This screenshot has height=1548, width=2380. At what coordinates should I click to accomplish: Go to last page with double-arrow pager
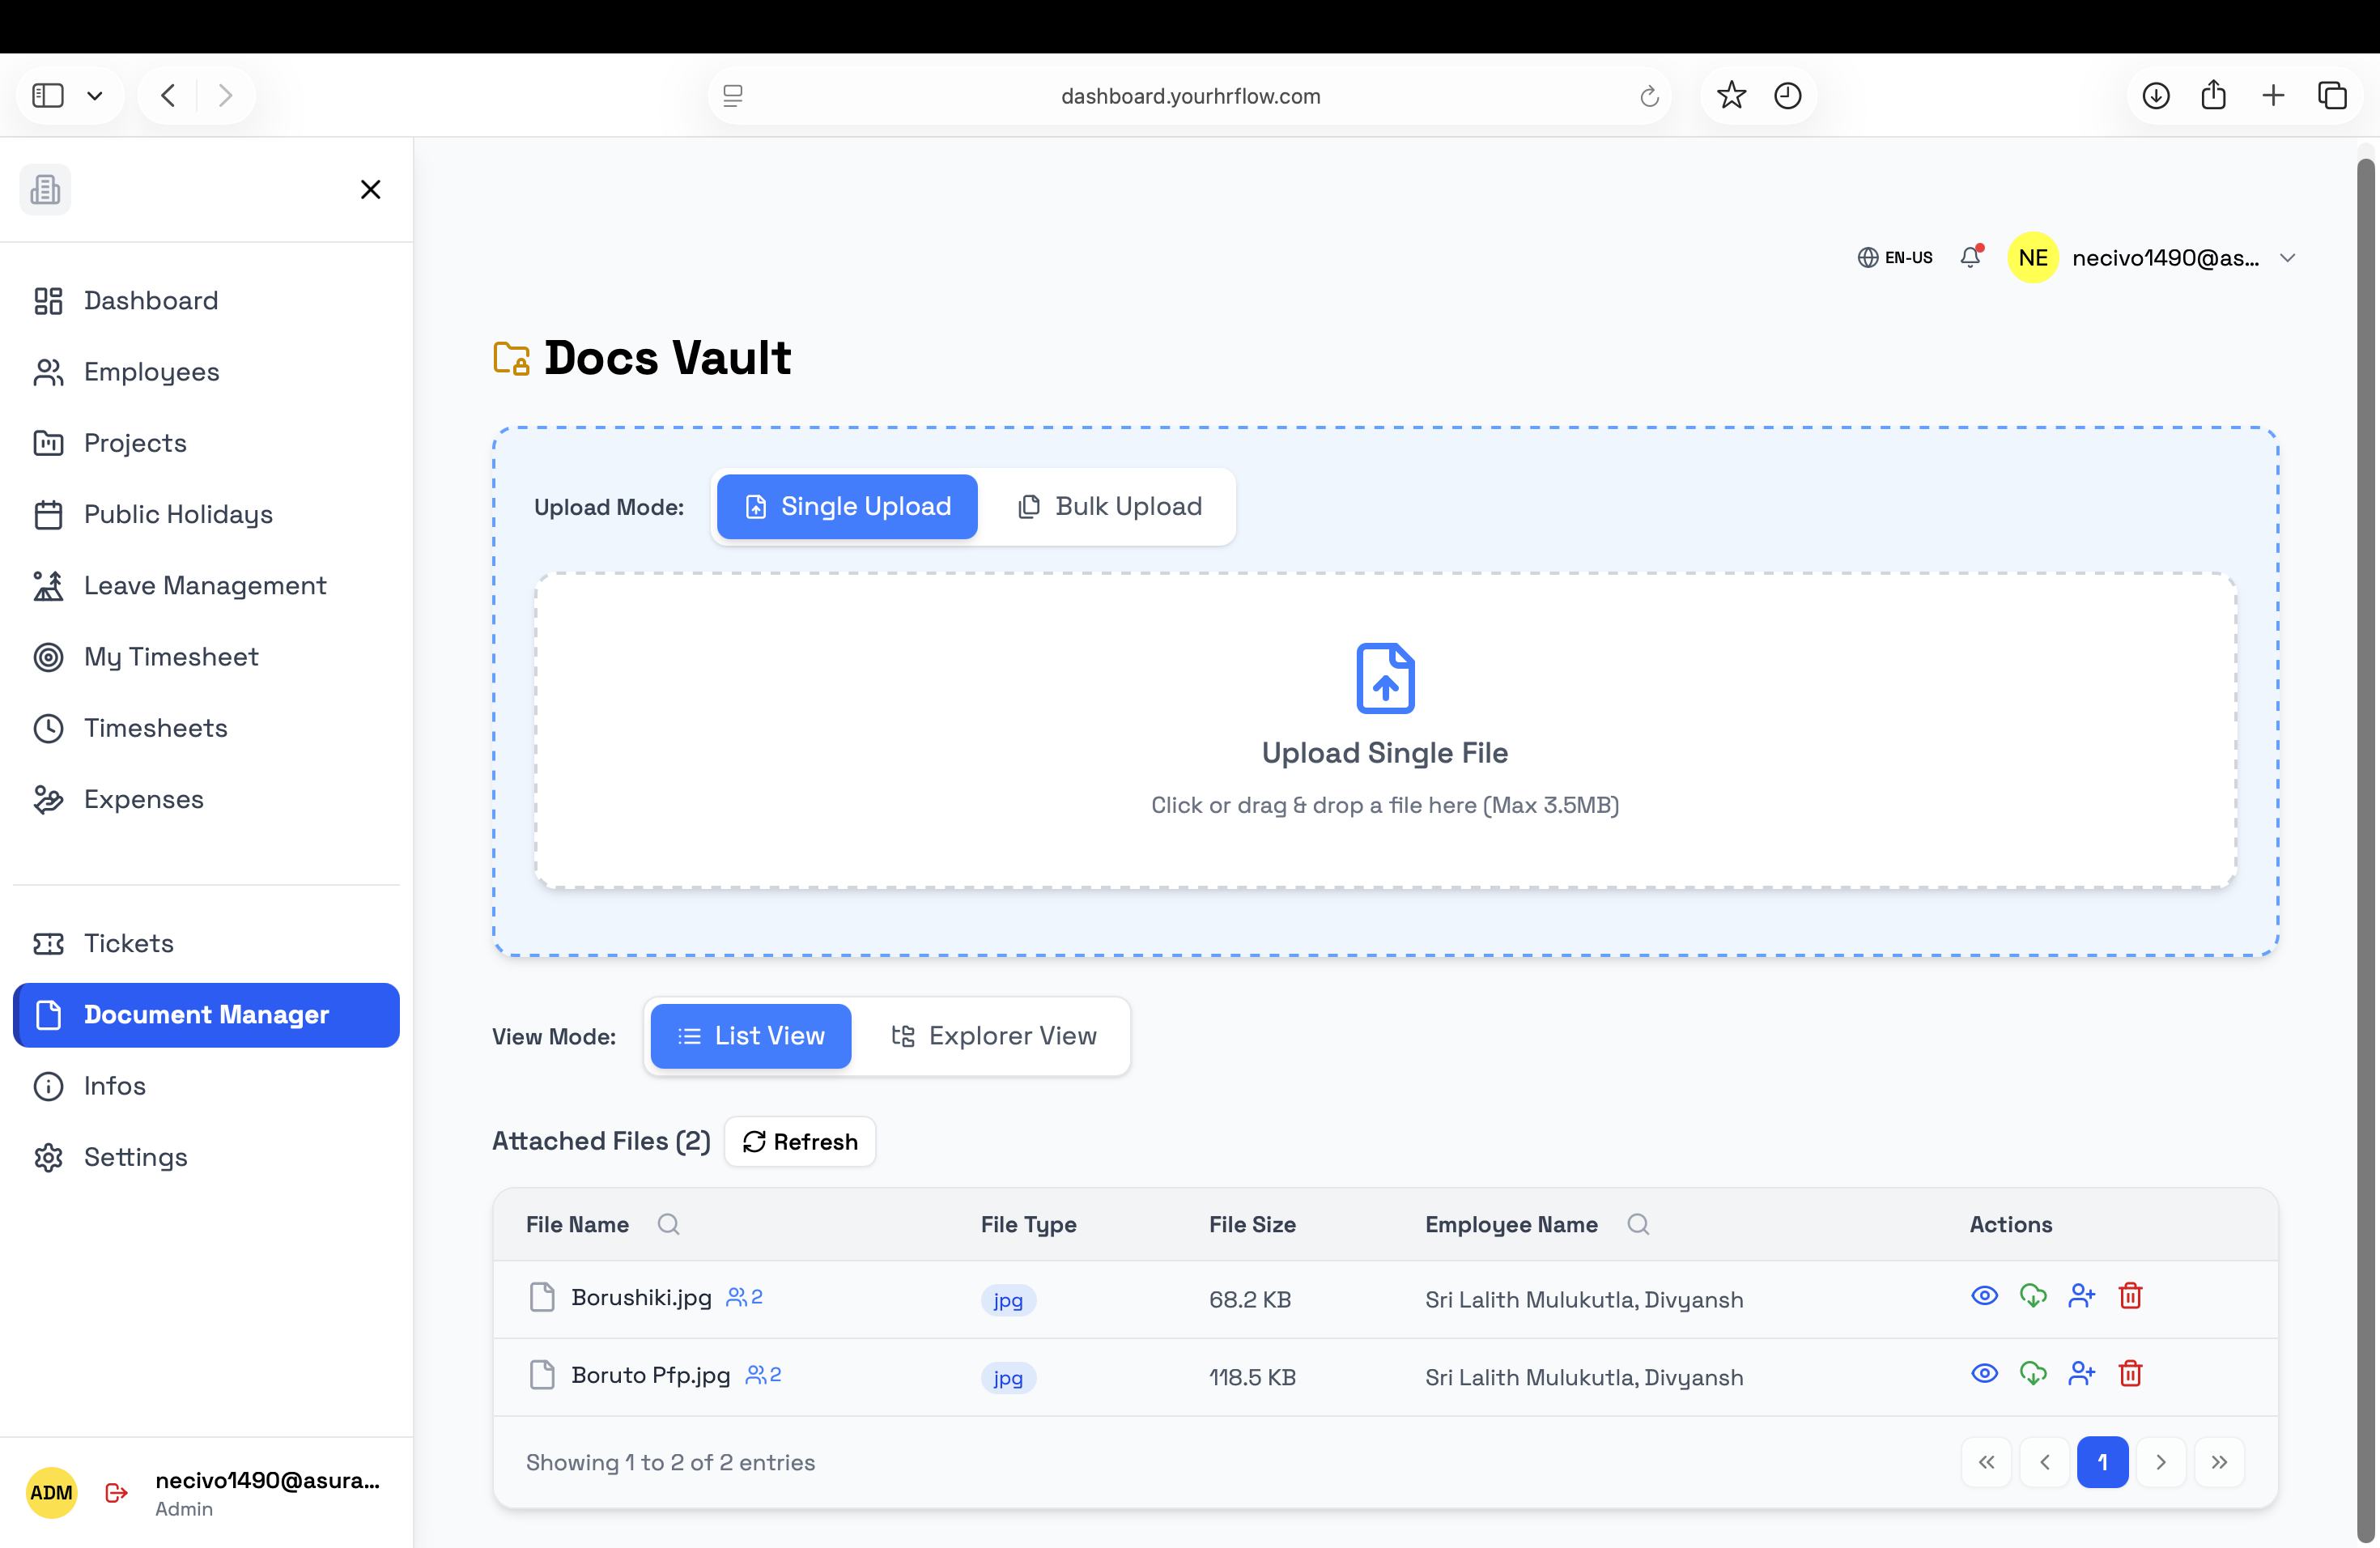coord(2220,1461)
